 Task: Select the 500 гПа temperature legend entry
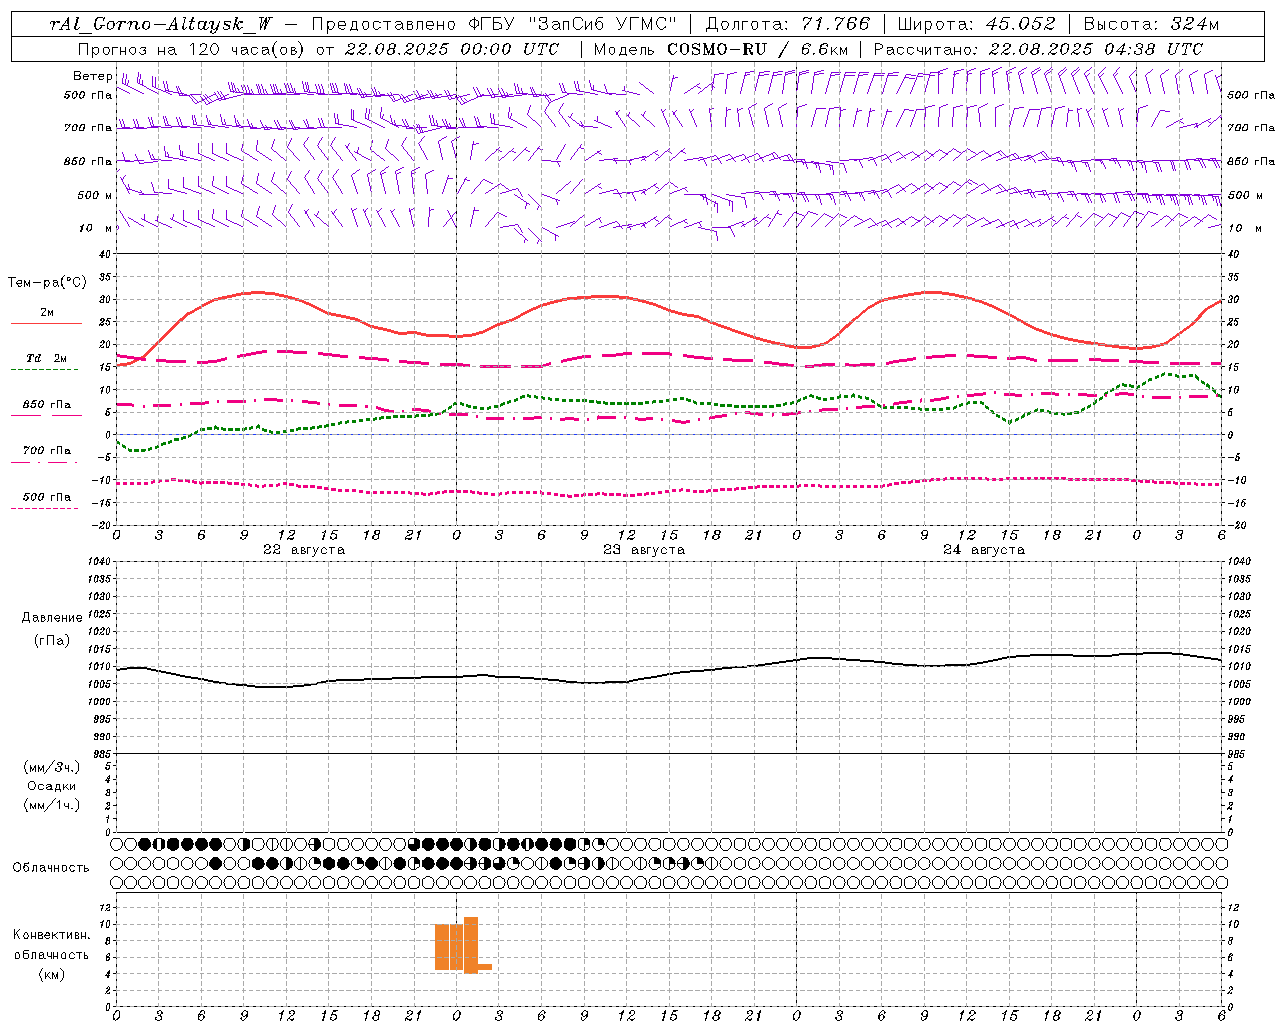pos(47,497)
